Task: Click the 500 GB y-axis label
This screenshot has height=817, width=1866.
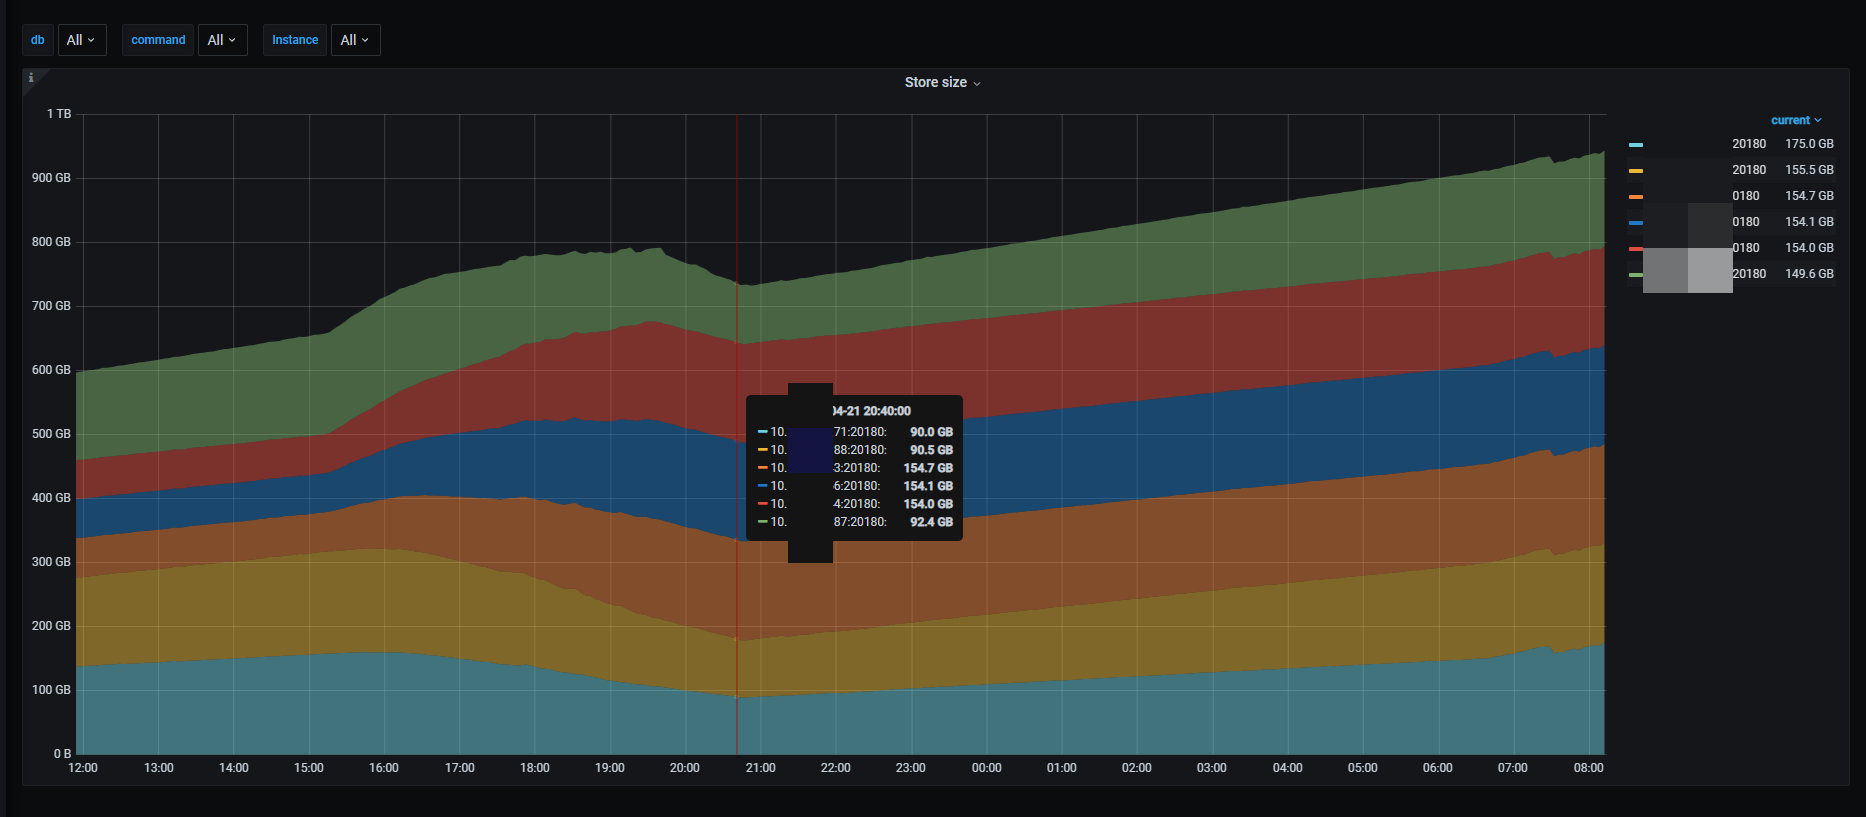Action: coord(51,434)
